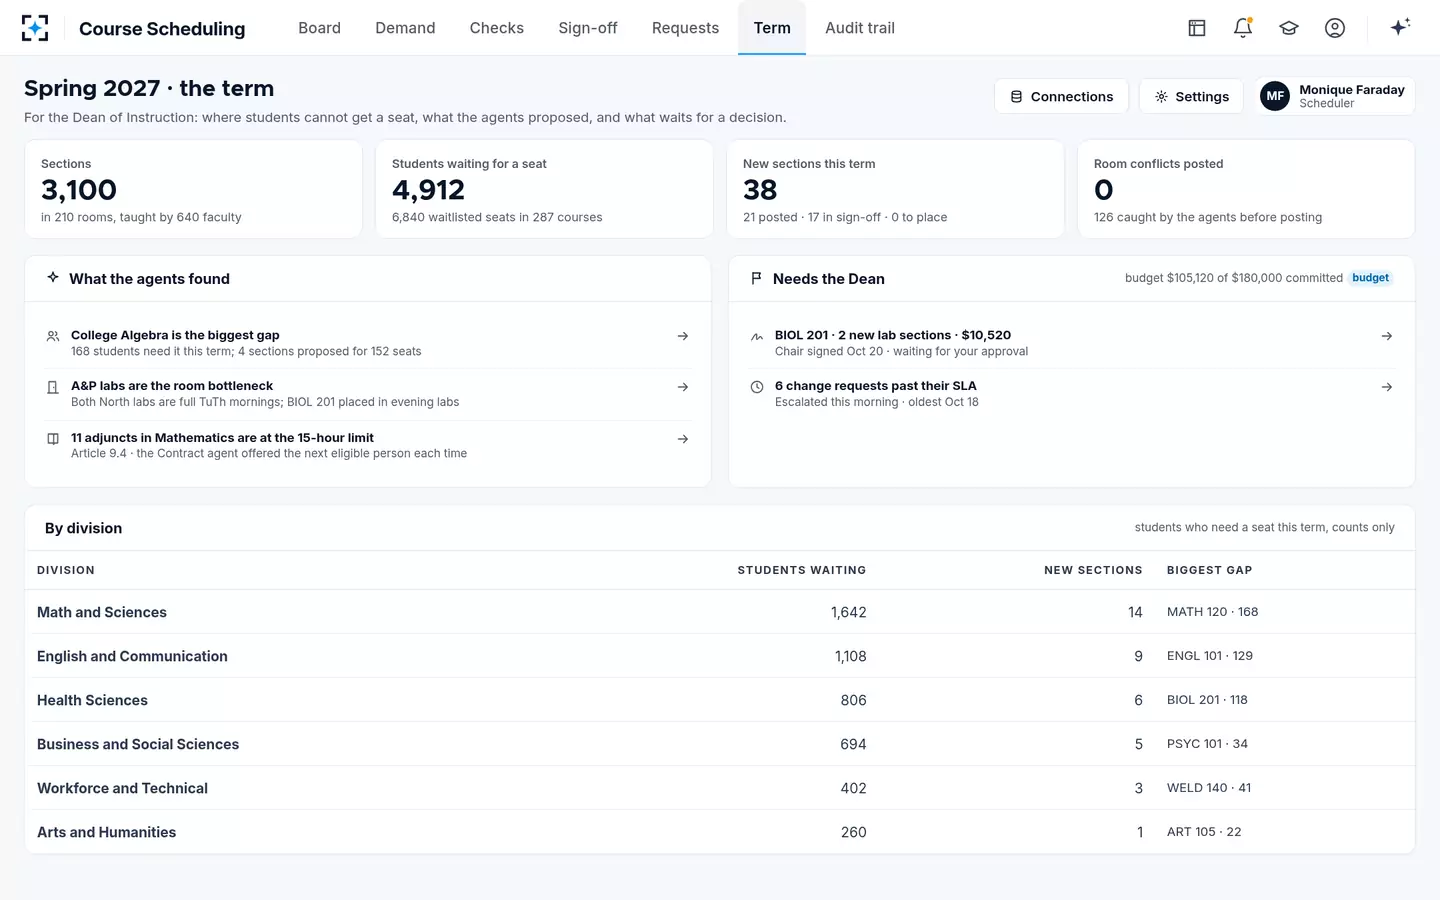
Task: Select the Workforce and Technical division row
Action: pyautogui.click(x=720, y=788)
